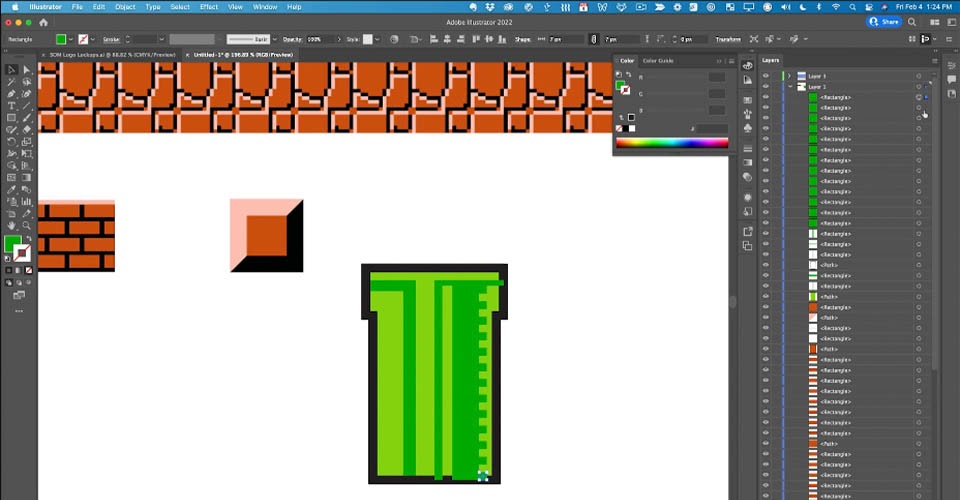This screenshot has height=500, width=960.
Task: Click the Opacity label in control bar
Action: pos(293,39)
